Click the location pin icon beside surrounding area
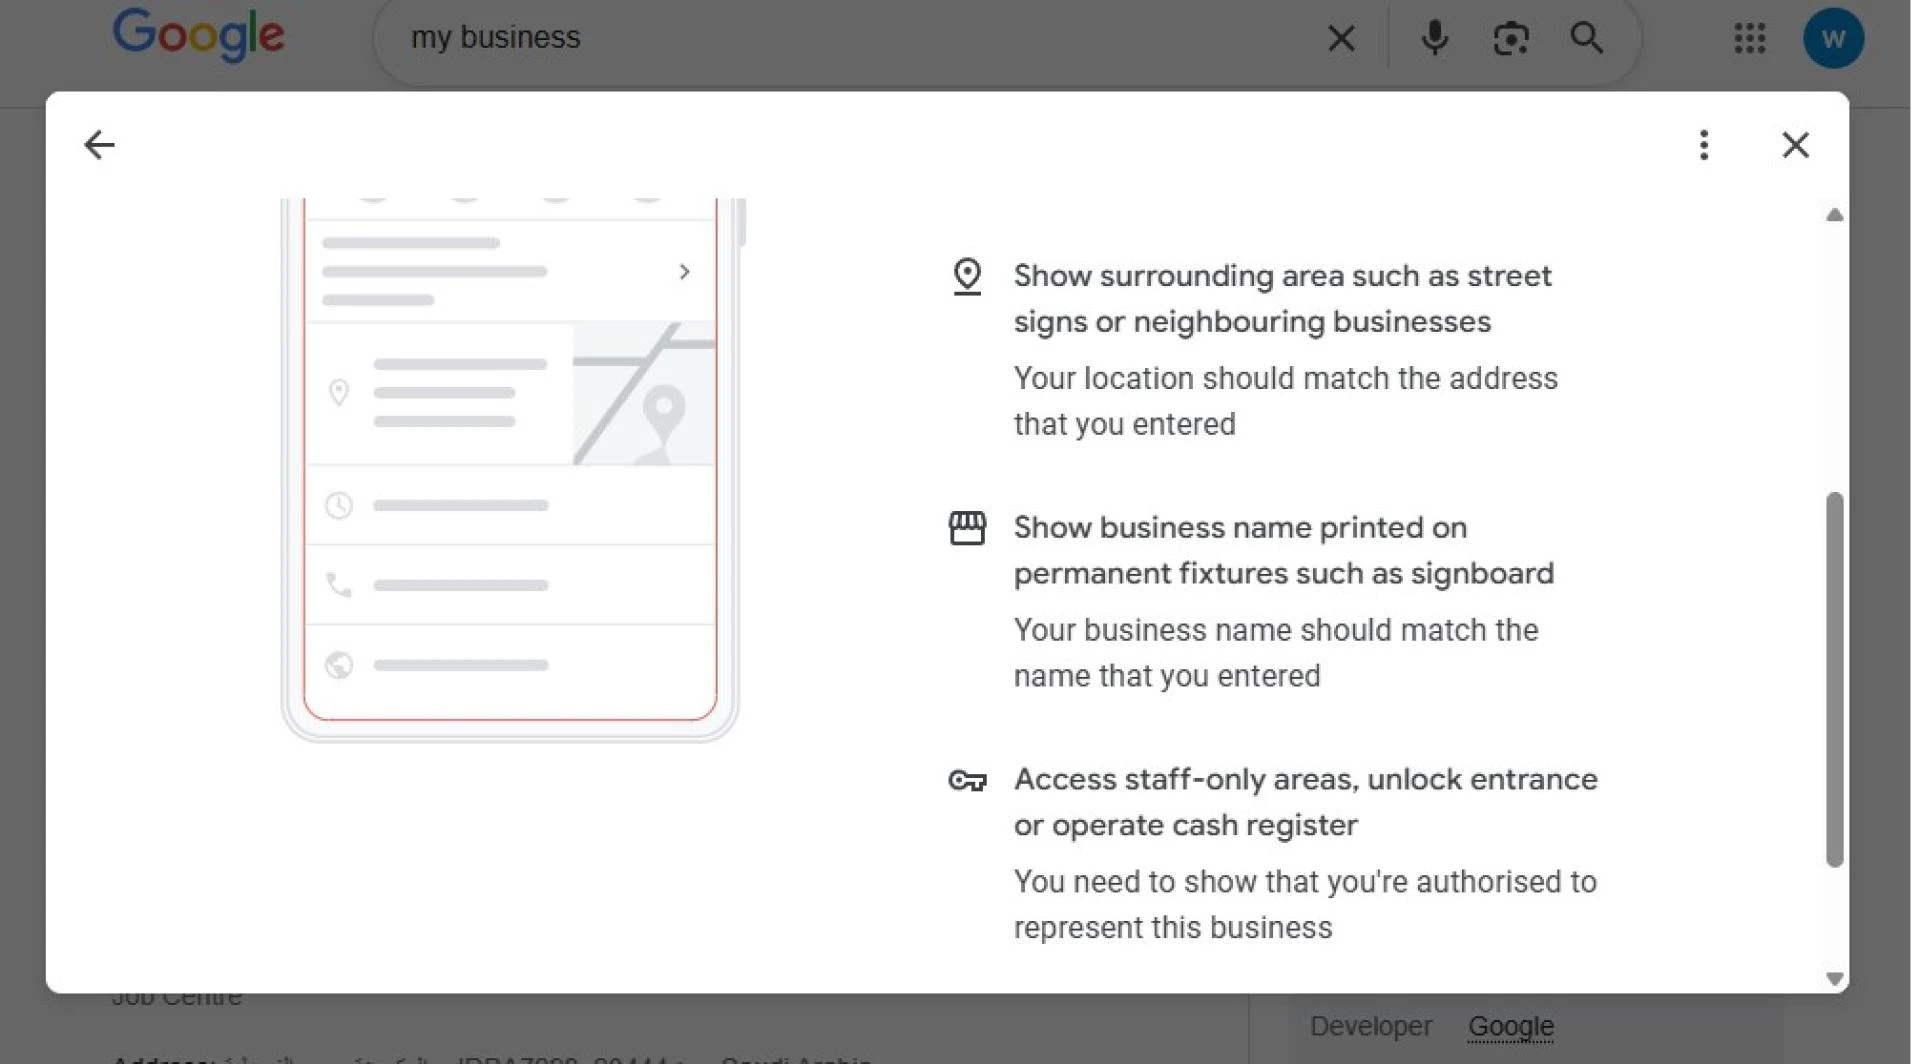 coord(967,277)
